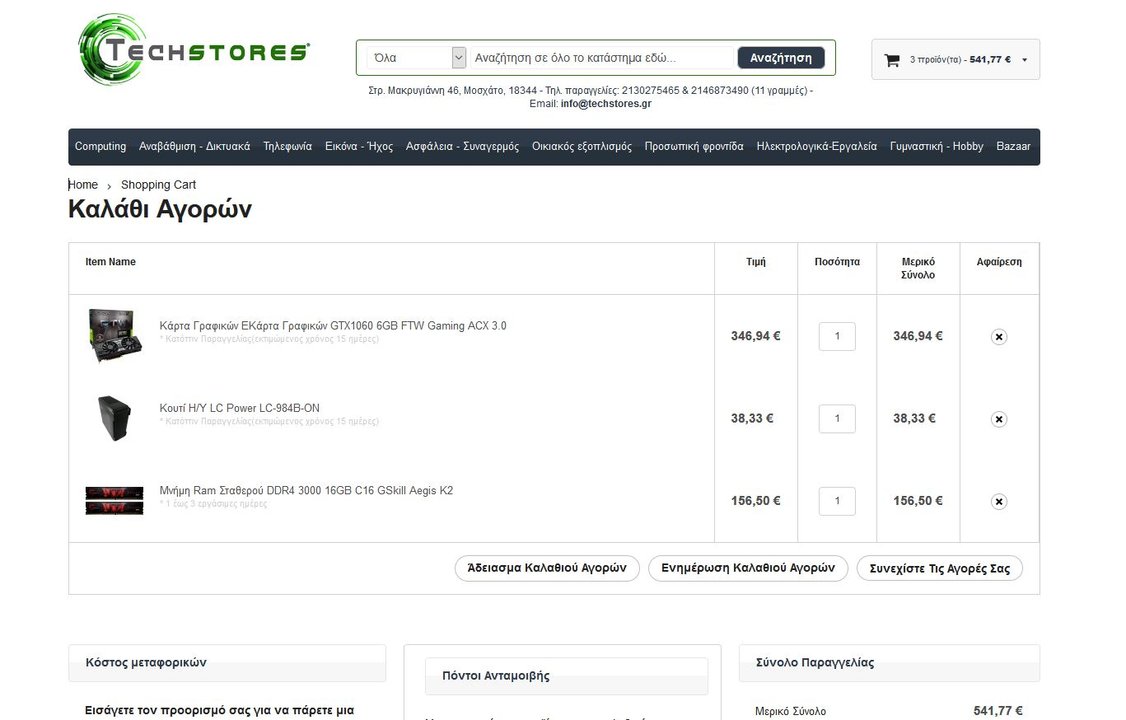Click the Αναζήτηση search button

coord(781,58)
